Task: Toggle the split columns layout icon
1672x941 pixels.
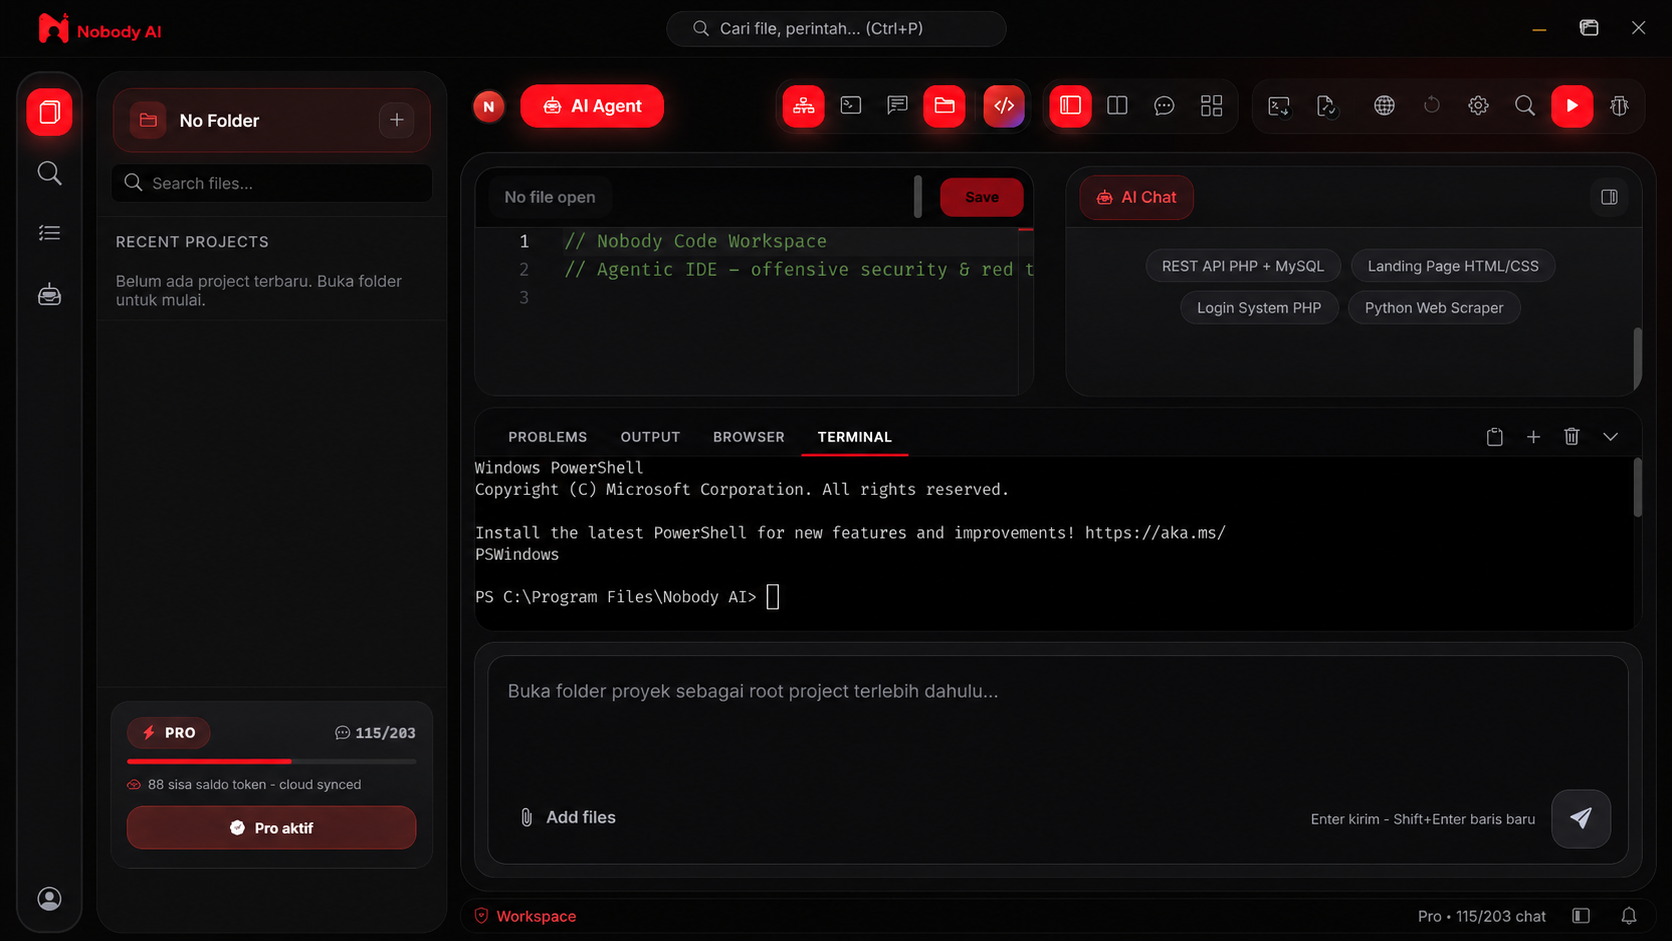Action: (x=1117, y=106)
